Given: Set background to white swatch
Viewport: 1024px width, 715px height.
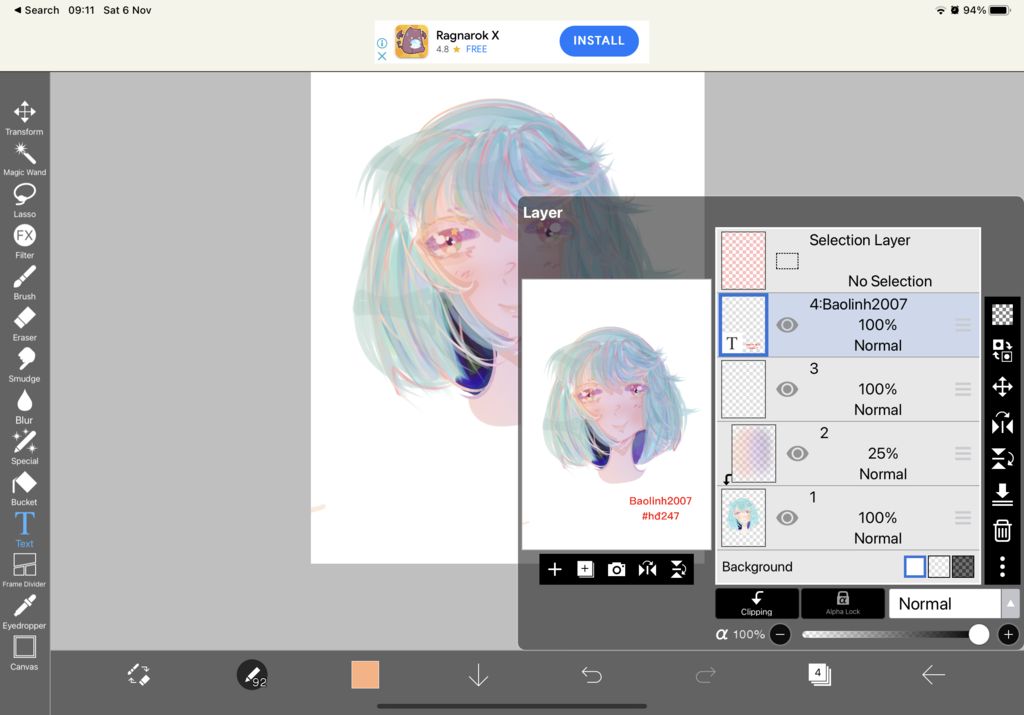Looking at the screenshot, I should pyautogui.click(x=914, y=567).
